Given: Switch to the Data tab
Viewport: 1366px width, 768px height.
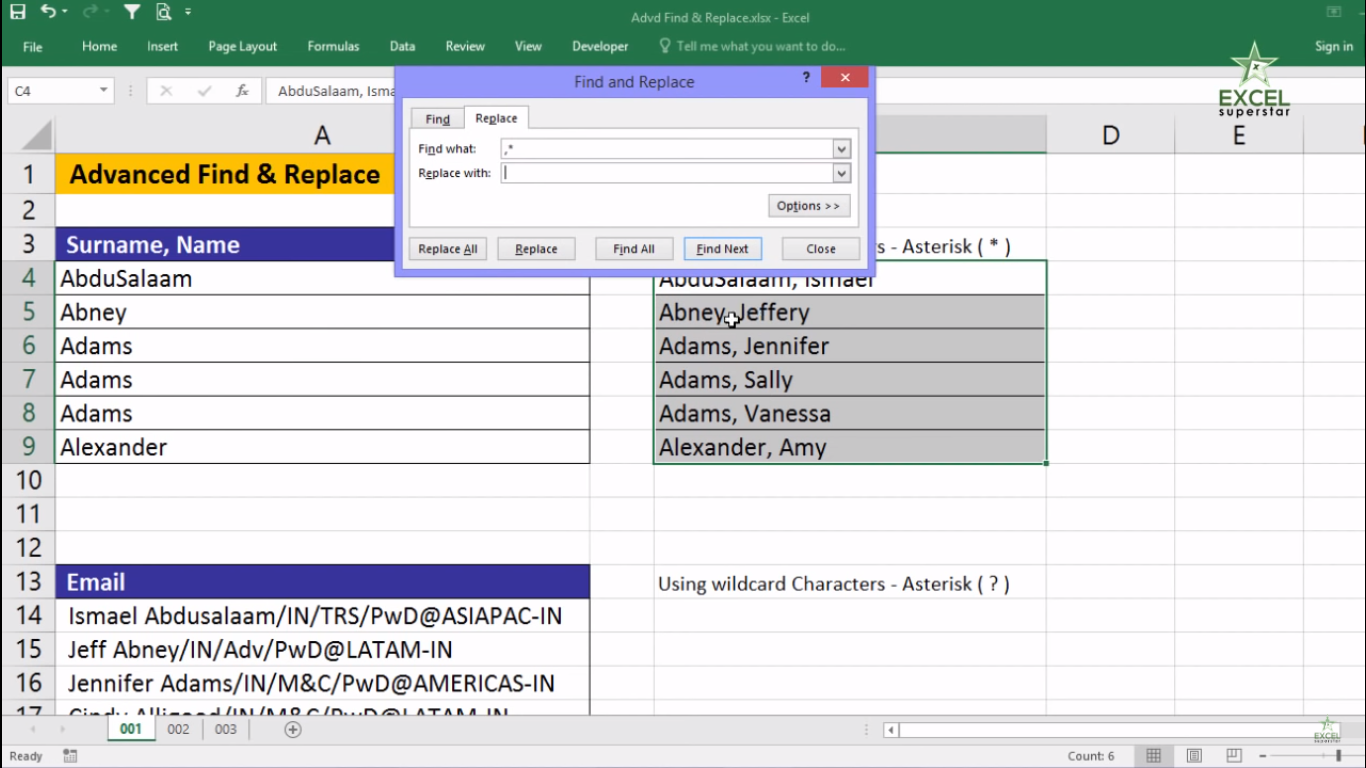Looking at the screenshot, I should tap(402, 46).
